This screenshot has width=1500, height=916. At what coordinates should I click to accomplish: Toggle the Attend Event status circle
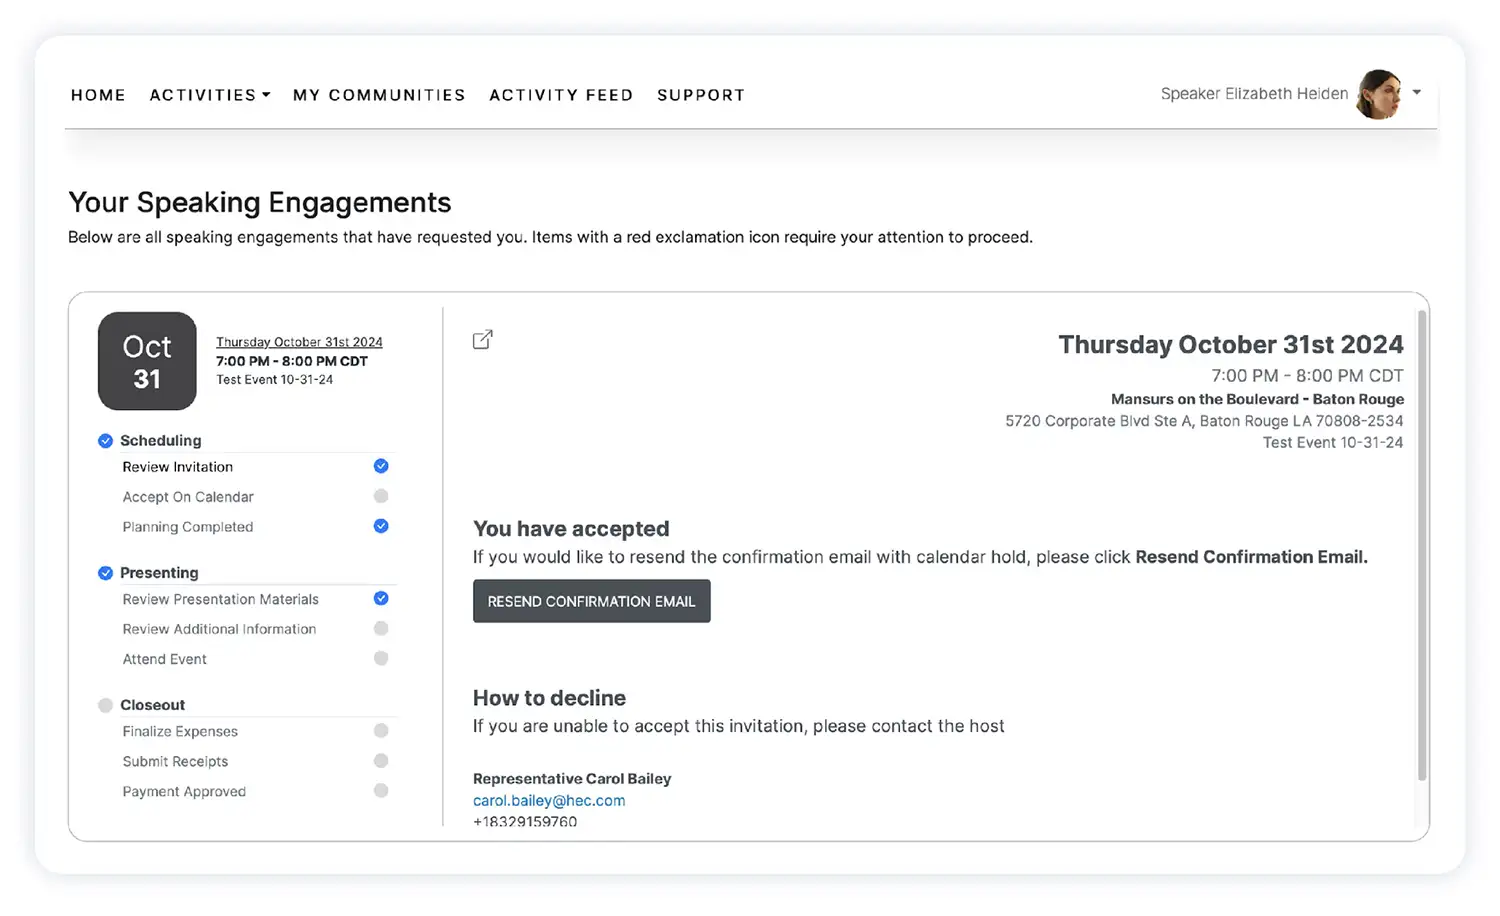click(381, 658)
